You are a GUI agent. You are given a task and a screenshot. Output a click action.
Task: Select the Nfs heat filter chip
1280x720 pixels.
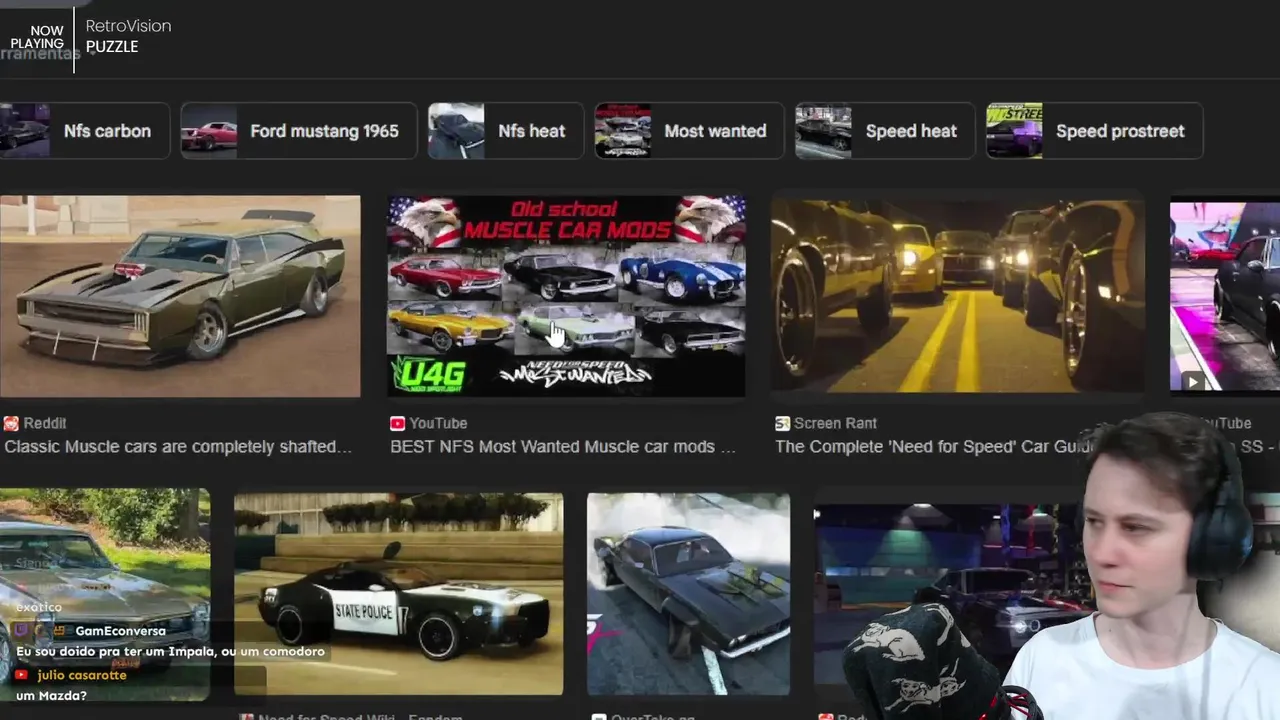point(506,131)
